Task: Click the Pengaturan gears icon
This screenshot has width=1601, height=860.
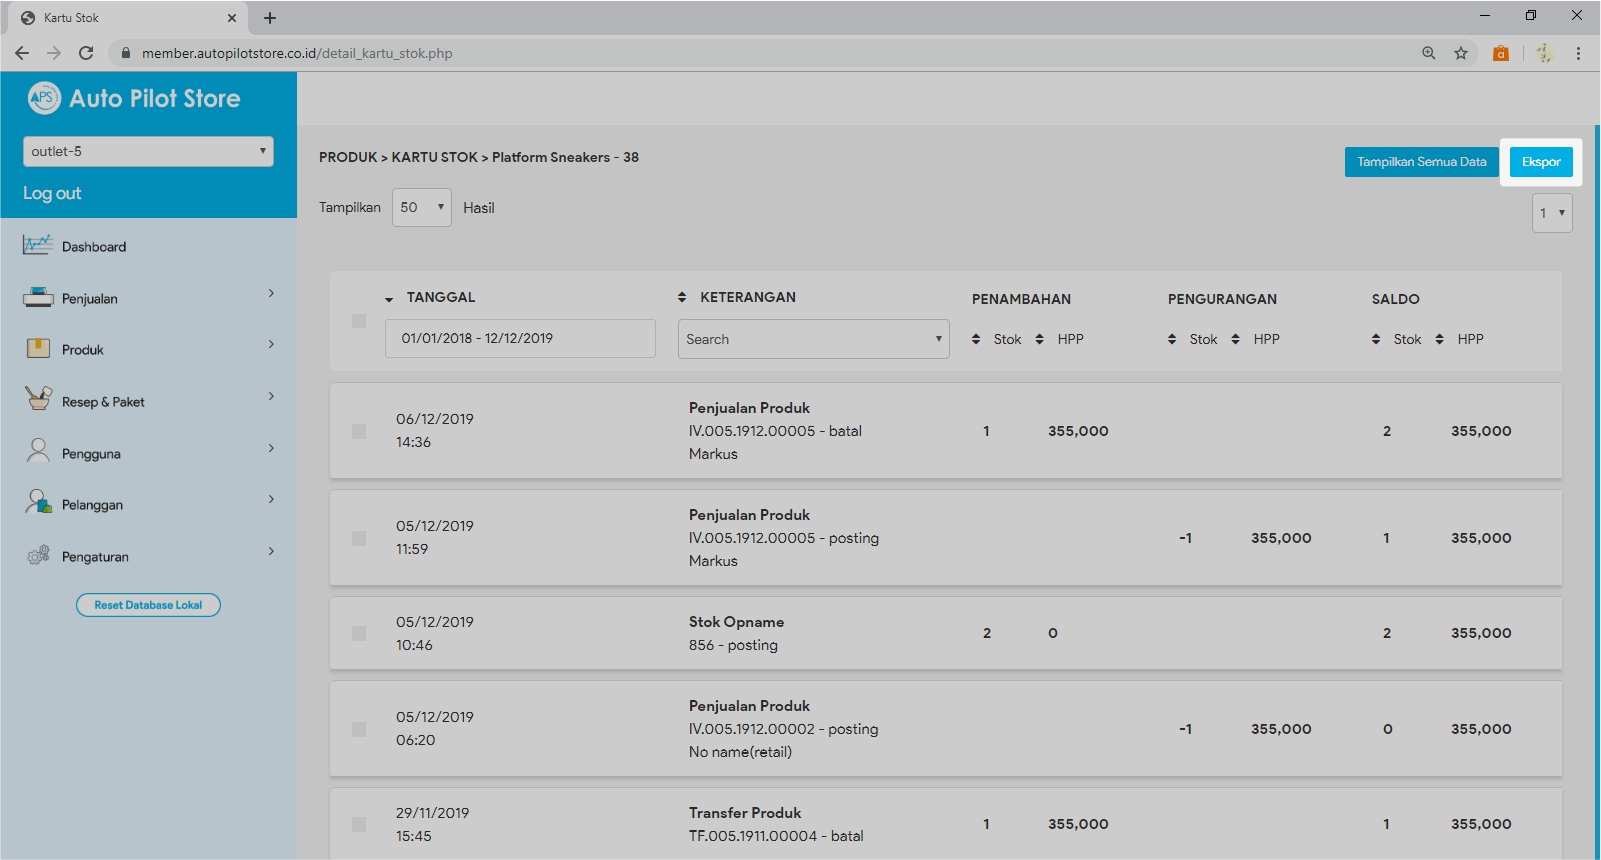Action: (x=38, y=555)
